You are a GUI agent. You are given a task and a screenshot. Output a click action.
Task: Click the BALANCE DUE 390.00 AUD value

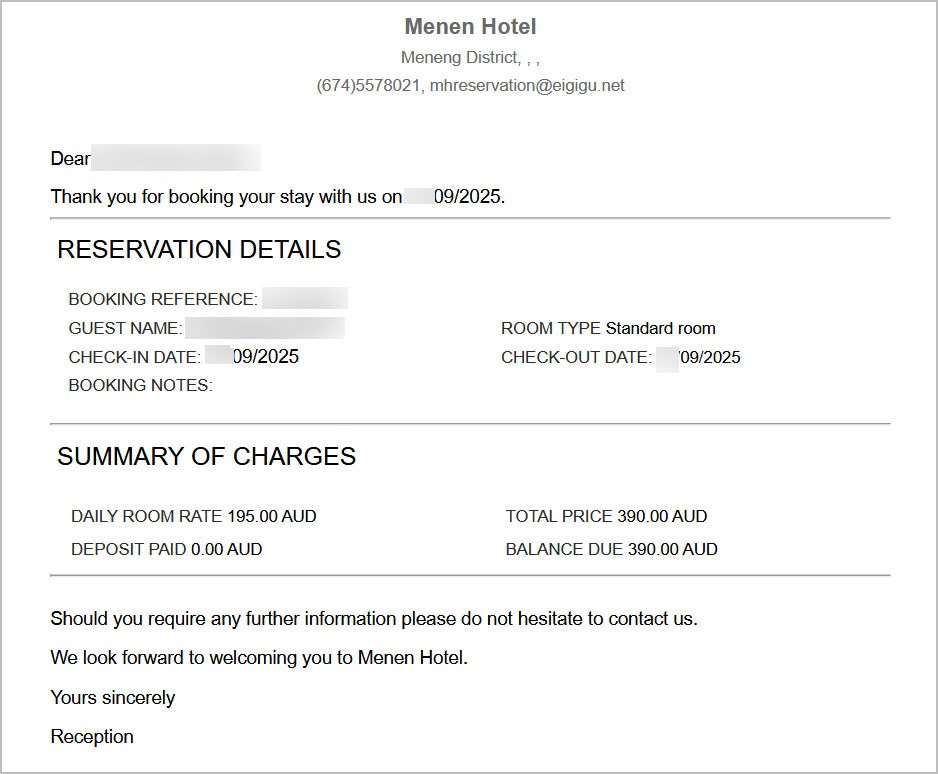tap(672, 549)
